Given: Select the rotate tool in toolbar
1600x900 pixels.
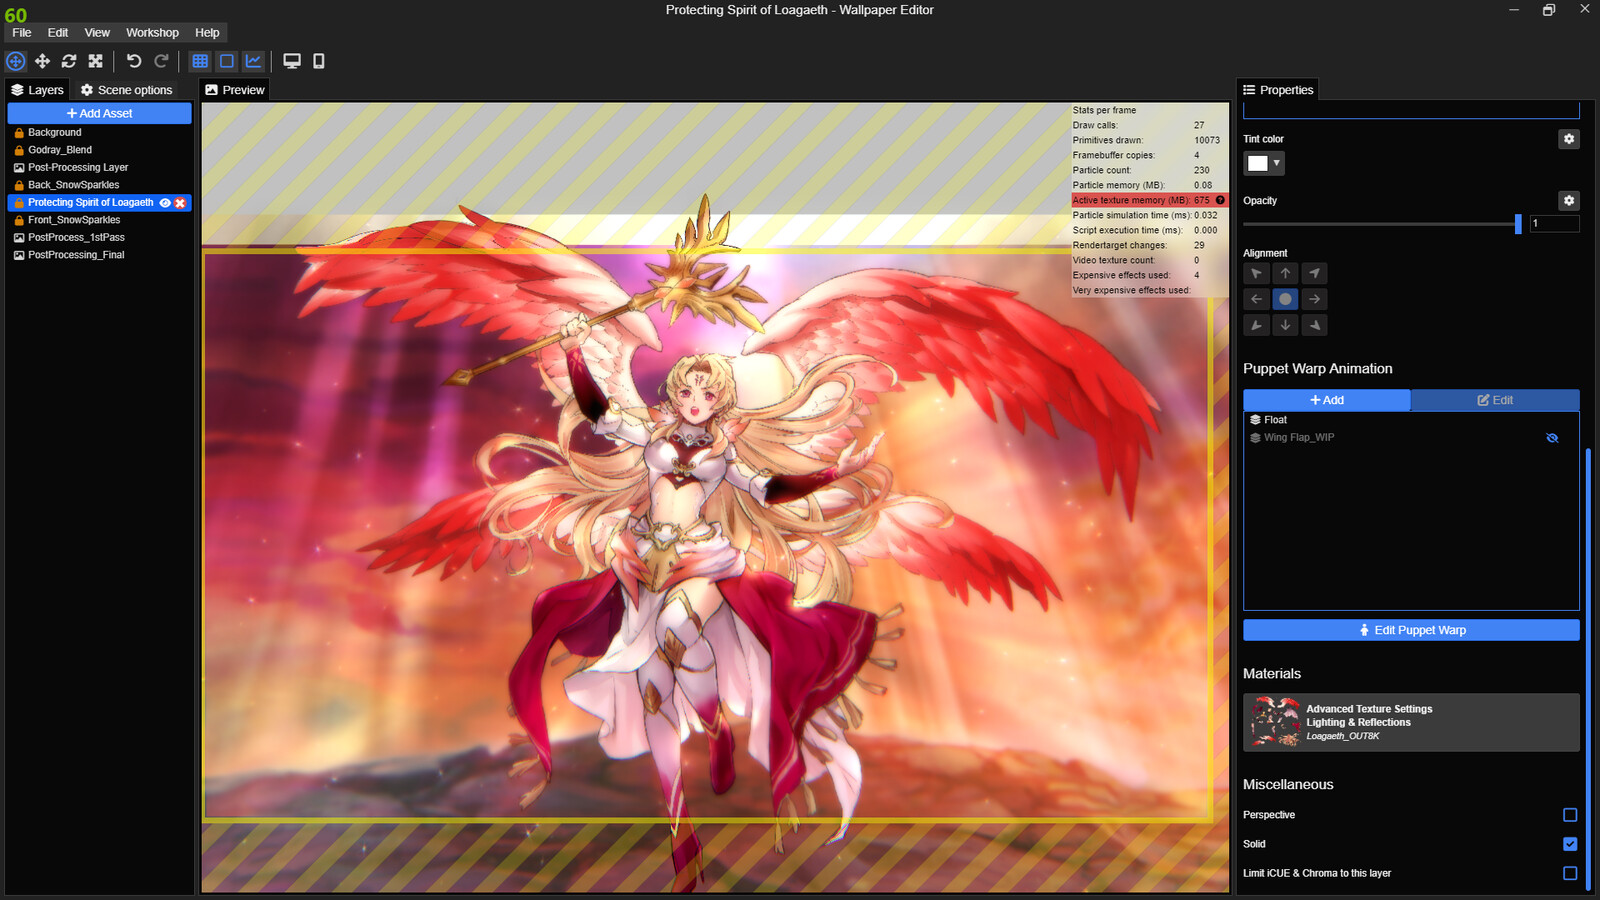Looking at the screenshot, I should [69, 61].
